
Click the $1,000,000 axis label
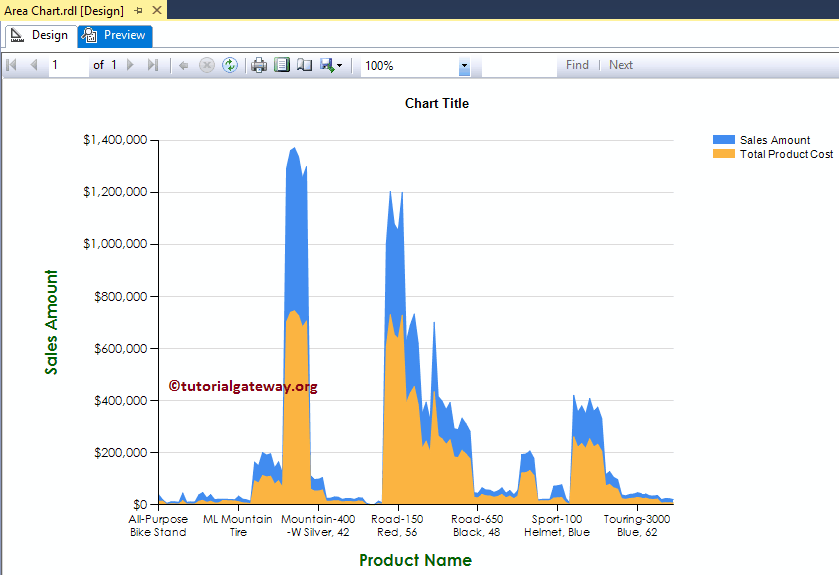point(115,244)
